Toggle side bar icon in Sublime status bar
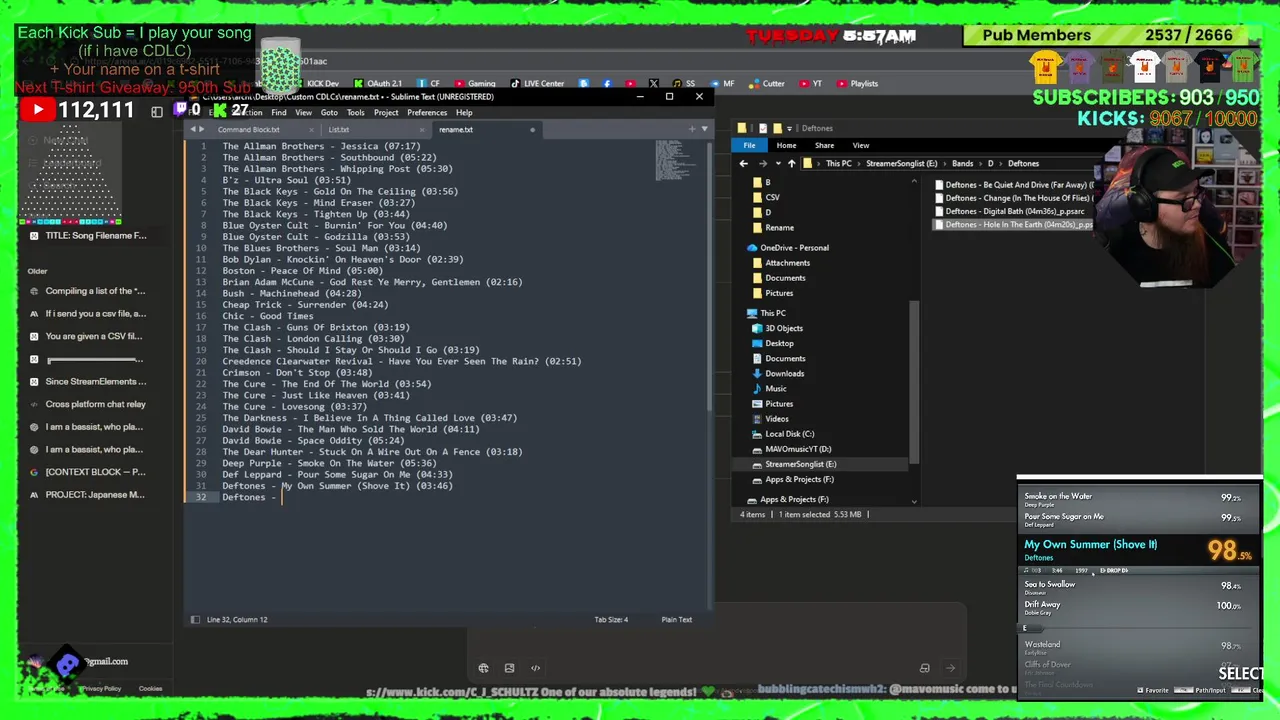 [x=195, y=620]
